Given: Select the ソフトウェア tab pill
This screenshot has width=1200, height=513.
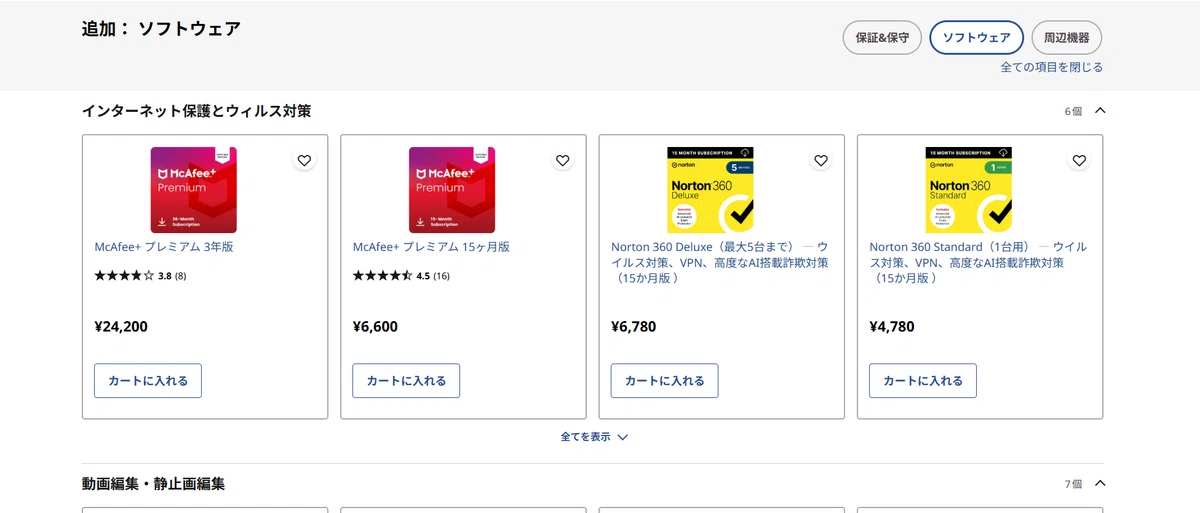Looking at the screenshot, I should 976,38.
